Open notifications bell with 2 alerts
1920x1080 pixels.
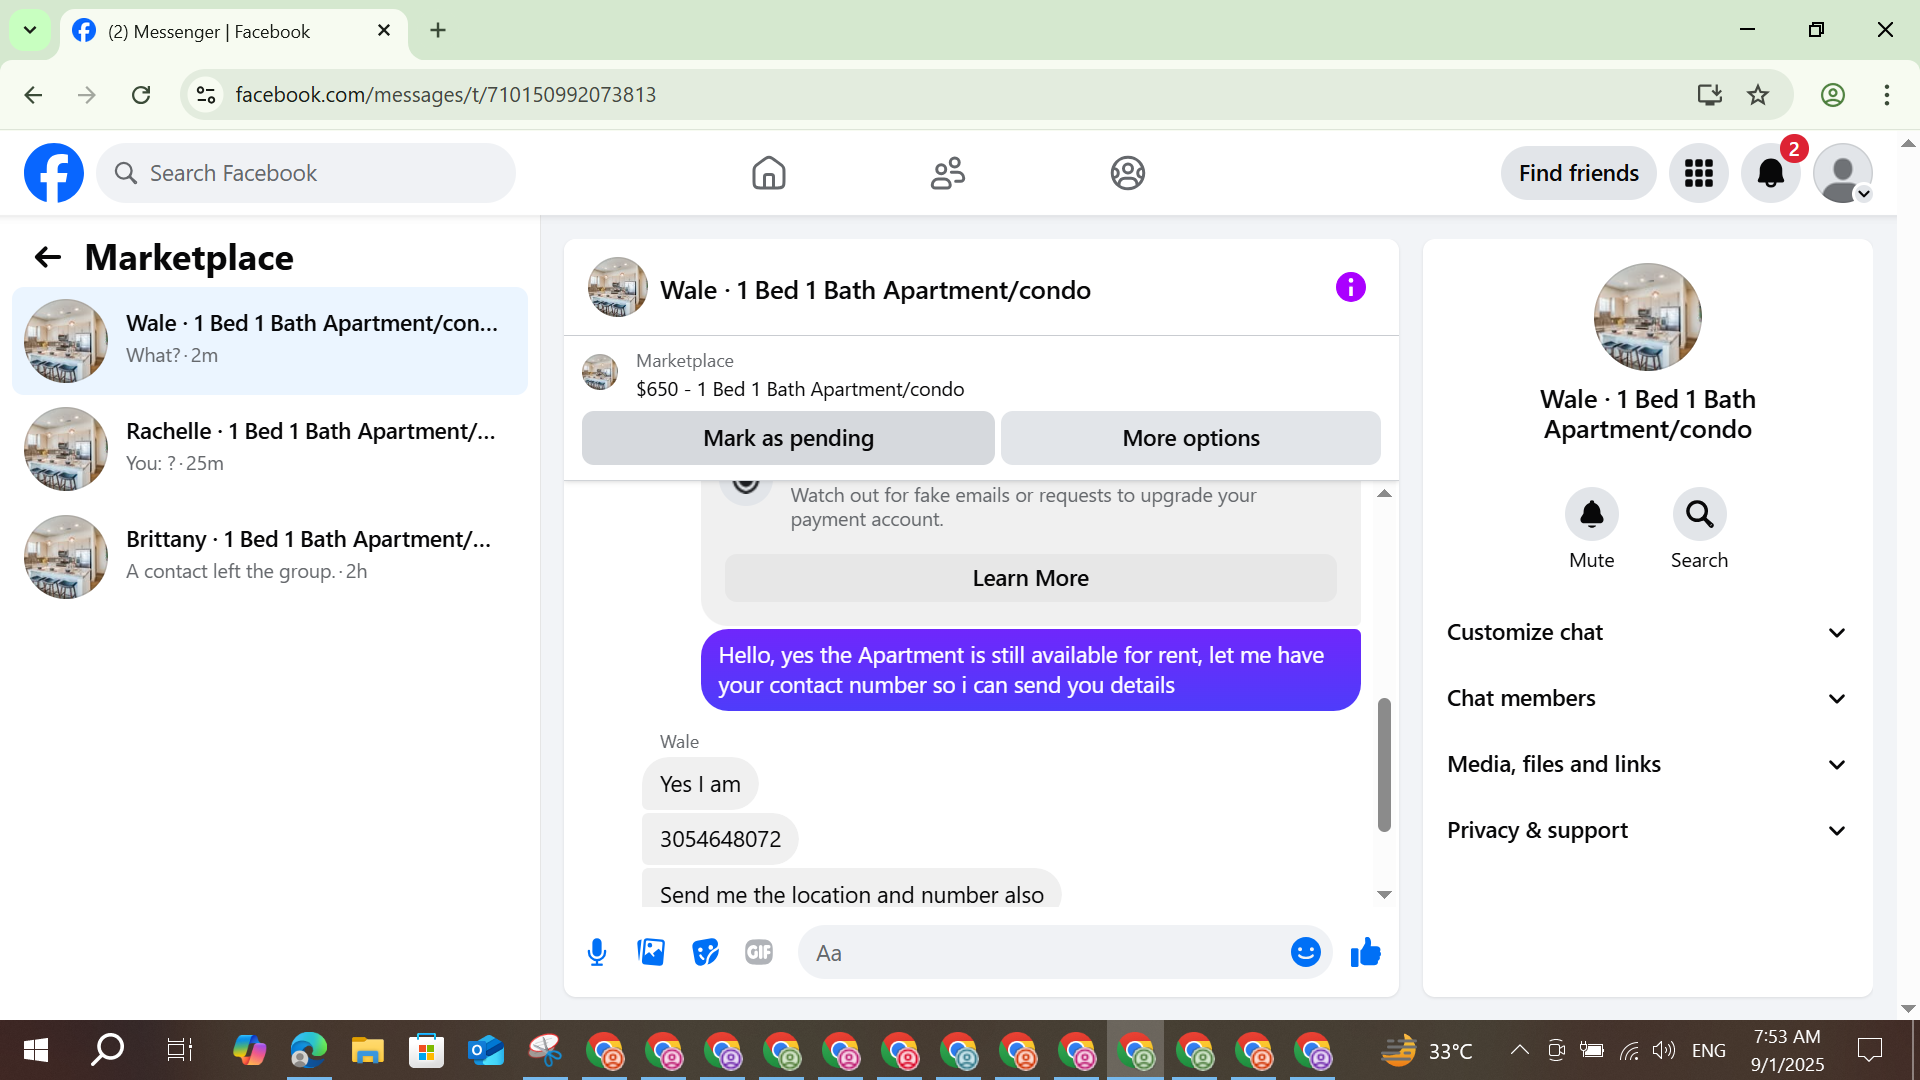click(1770, 173)
